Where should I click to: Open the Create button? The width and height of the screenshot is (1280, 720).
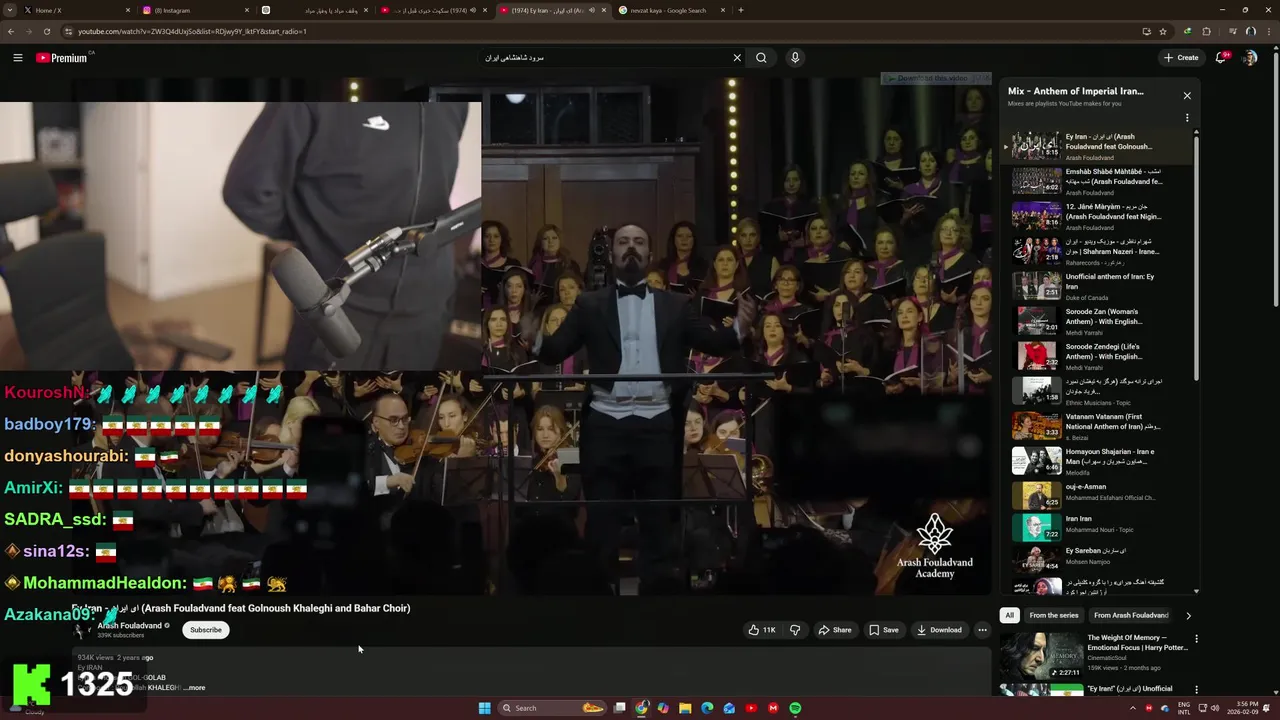1181,58
